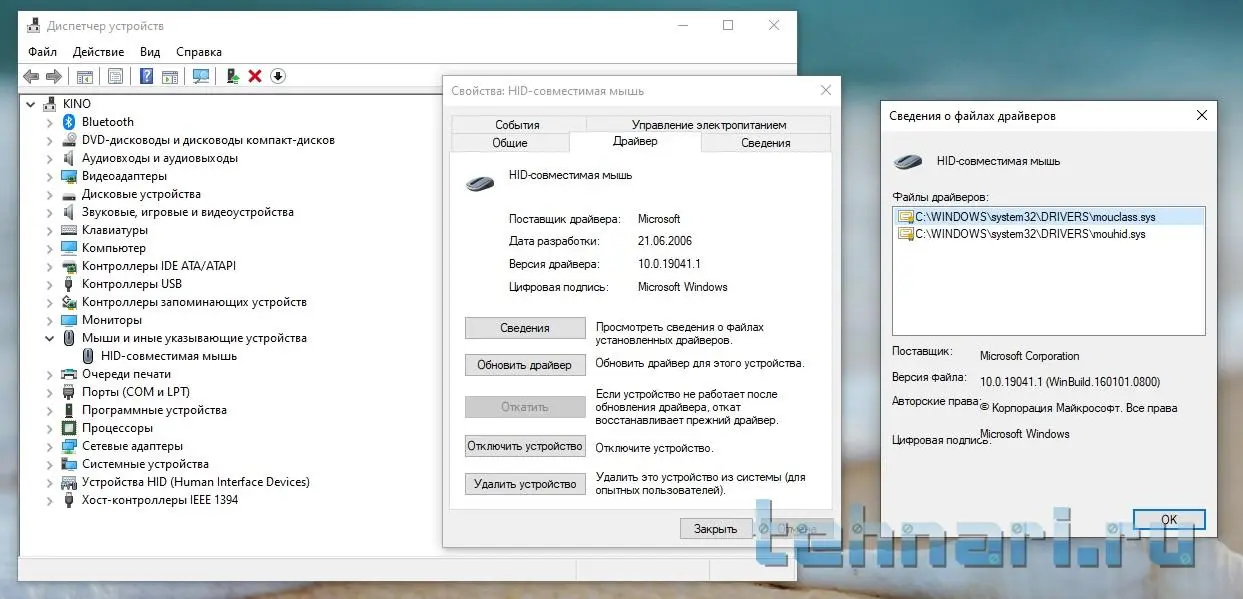Click the Back arrow in Device Manager toolbar

31,76
